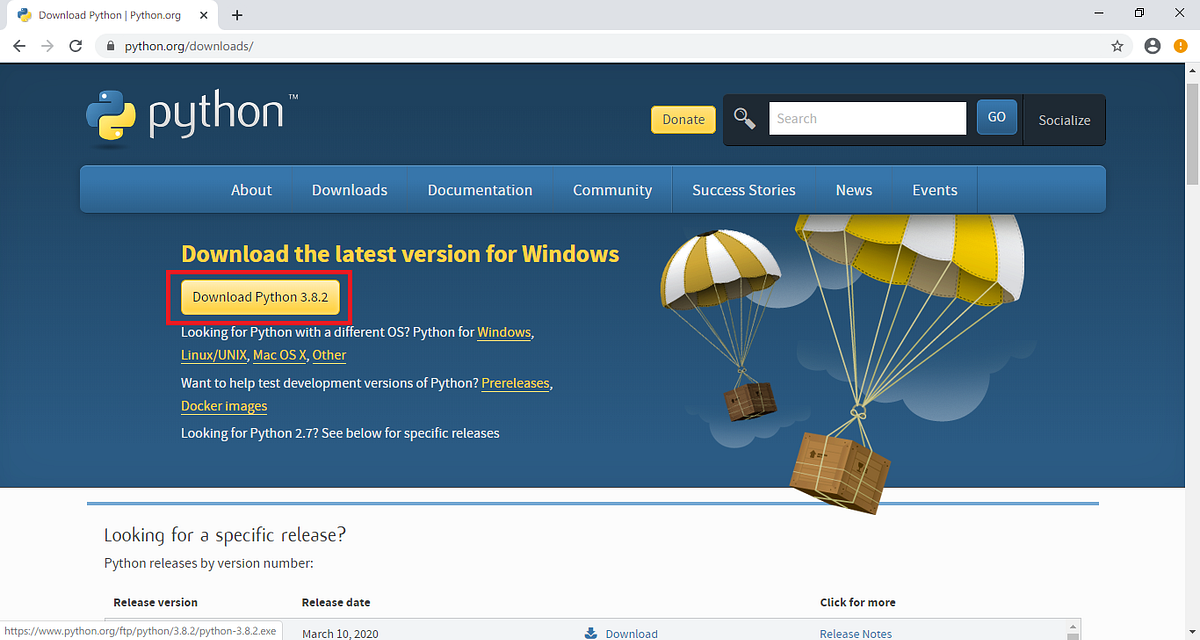Click the browser back arrow
The image size is (1200, 640).
tap(19, 45)
